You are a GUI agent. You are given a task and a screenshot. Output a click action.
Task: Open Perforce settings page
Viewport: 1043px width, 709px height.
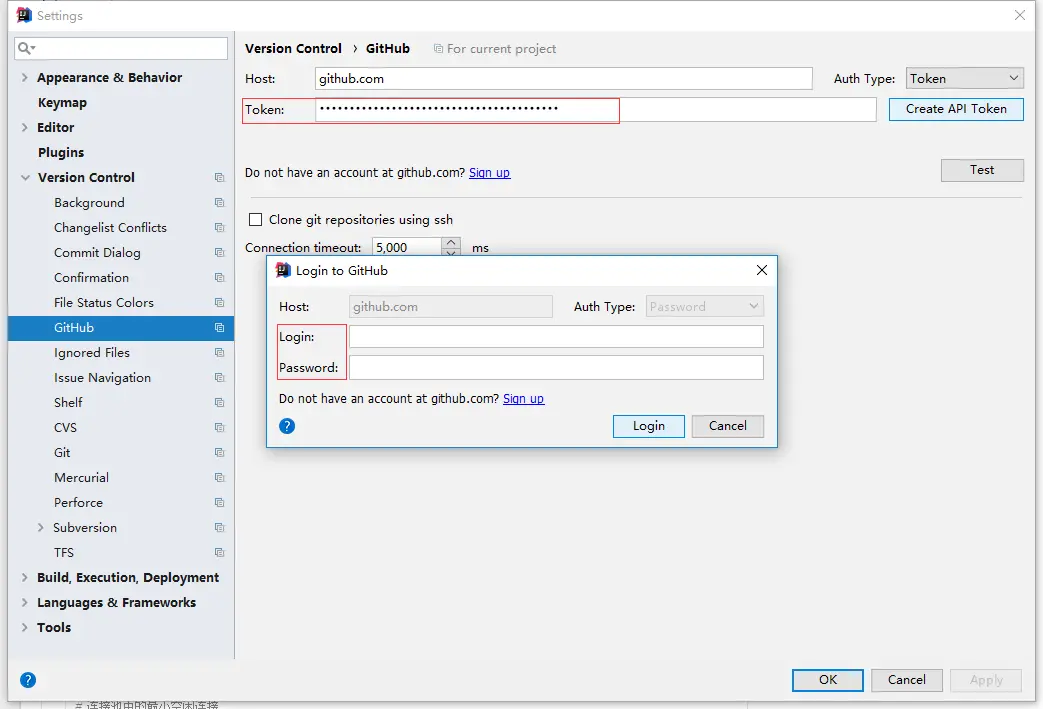[78, 503]
